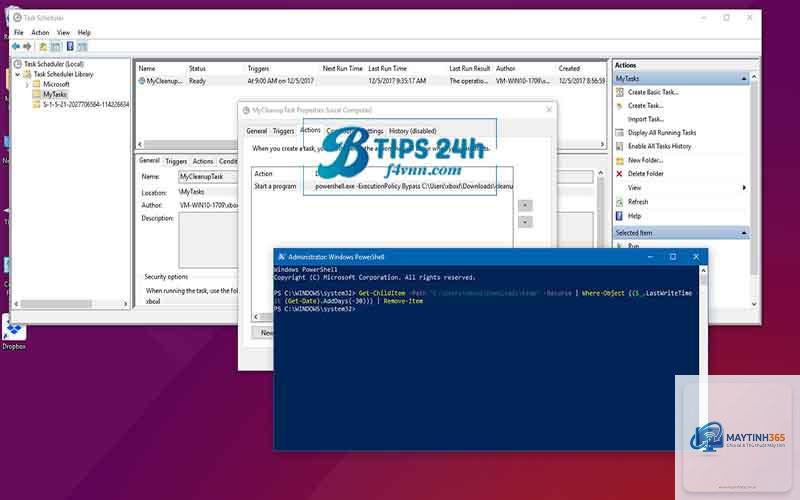The height and width of the screenshot is (500, 800).
Task: Open the Help toolbar icon
Action: tap(70, 46)
